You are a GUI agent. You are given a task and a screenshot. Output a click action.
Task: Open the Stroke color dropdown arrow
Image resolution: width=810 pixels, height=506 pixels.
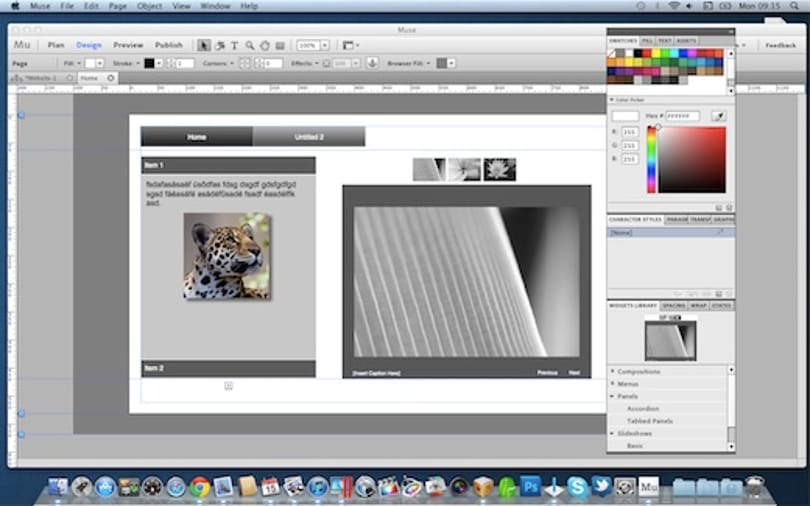tap(159, 63)
